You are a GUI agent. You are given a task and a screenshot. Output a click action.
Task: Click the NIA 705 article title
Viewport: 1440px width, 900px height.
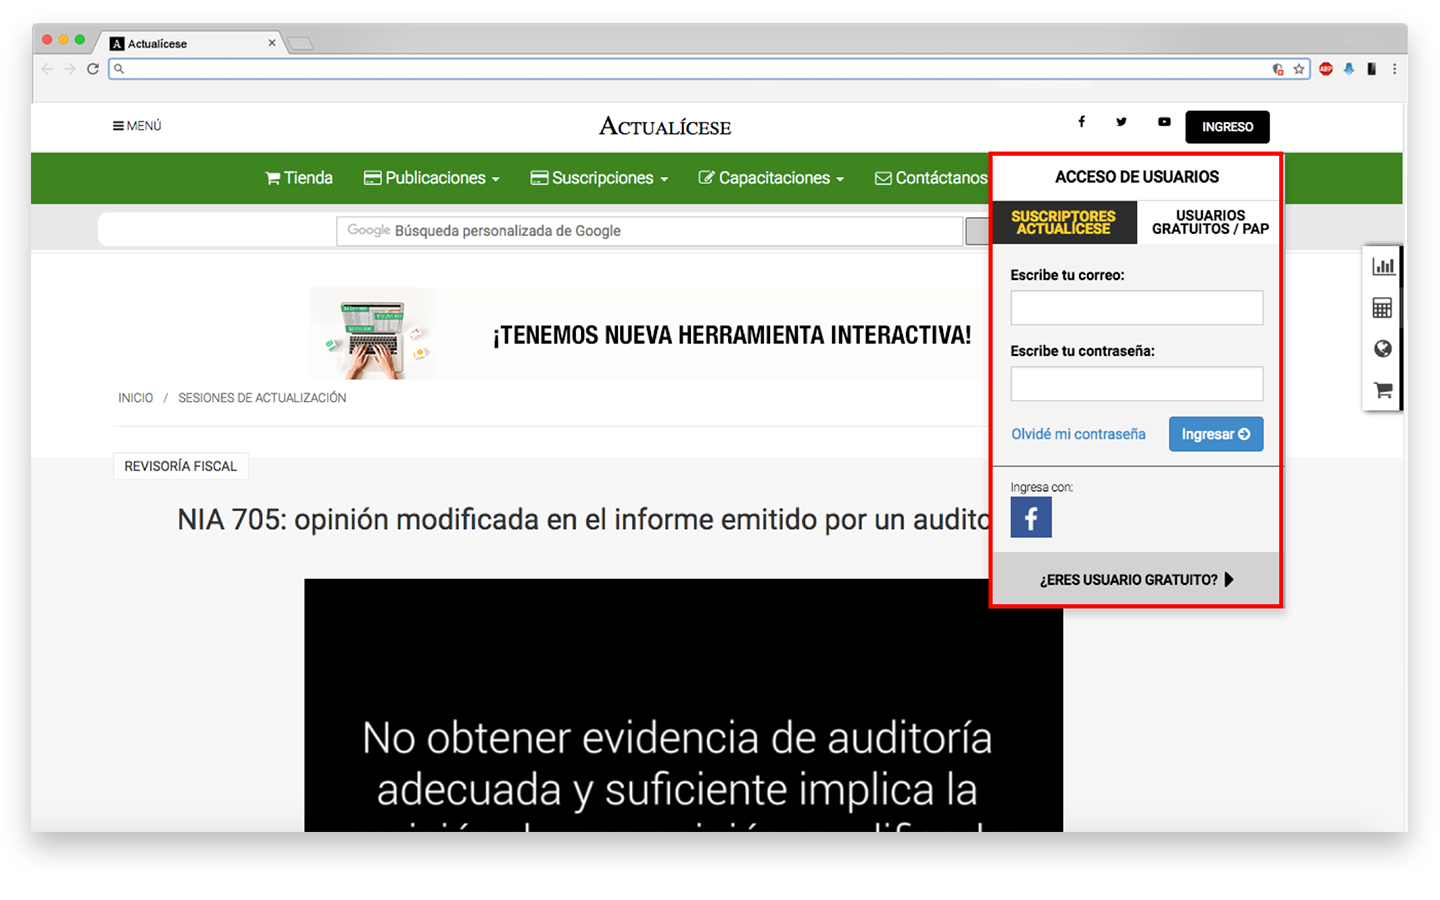(x=584, y=520)
